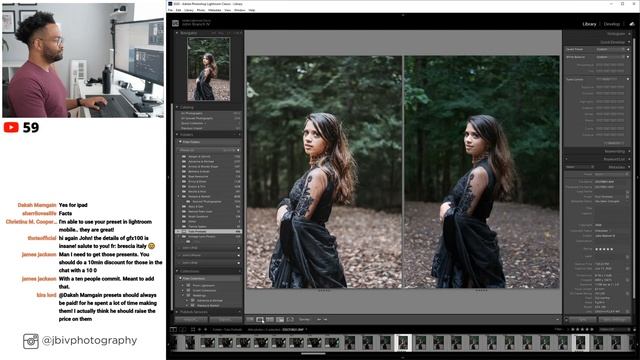The width and height of the screenshot is (640, 360).
Task: Expand the Histogram panel
Action: pyautogui.click(x=629, y=34)
